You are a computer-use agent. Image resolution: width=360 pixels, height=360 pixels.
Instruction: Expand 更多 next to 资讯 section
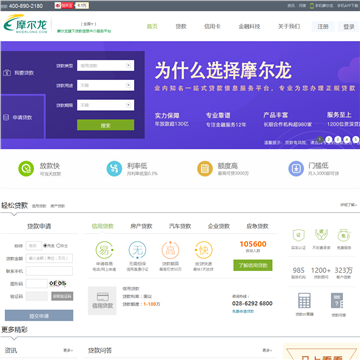[68, 350]
